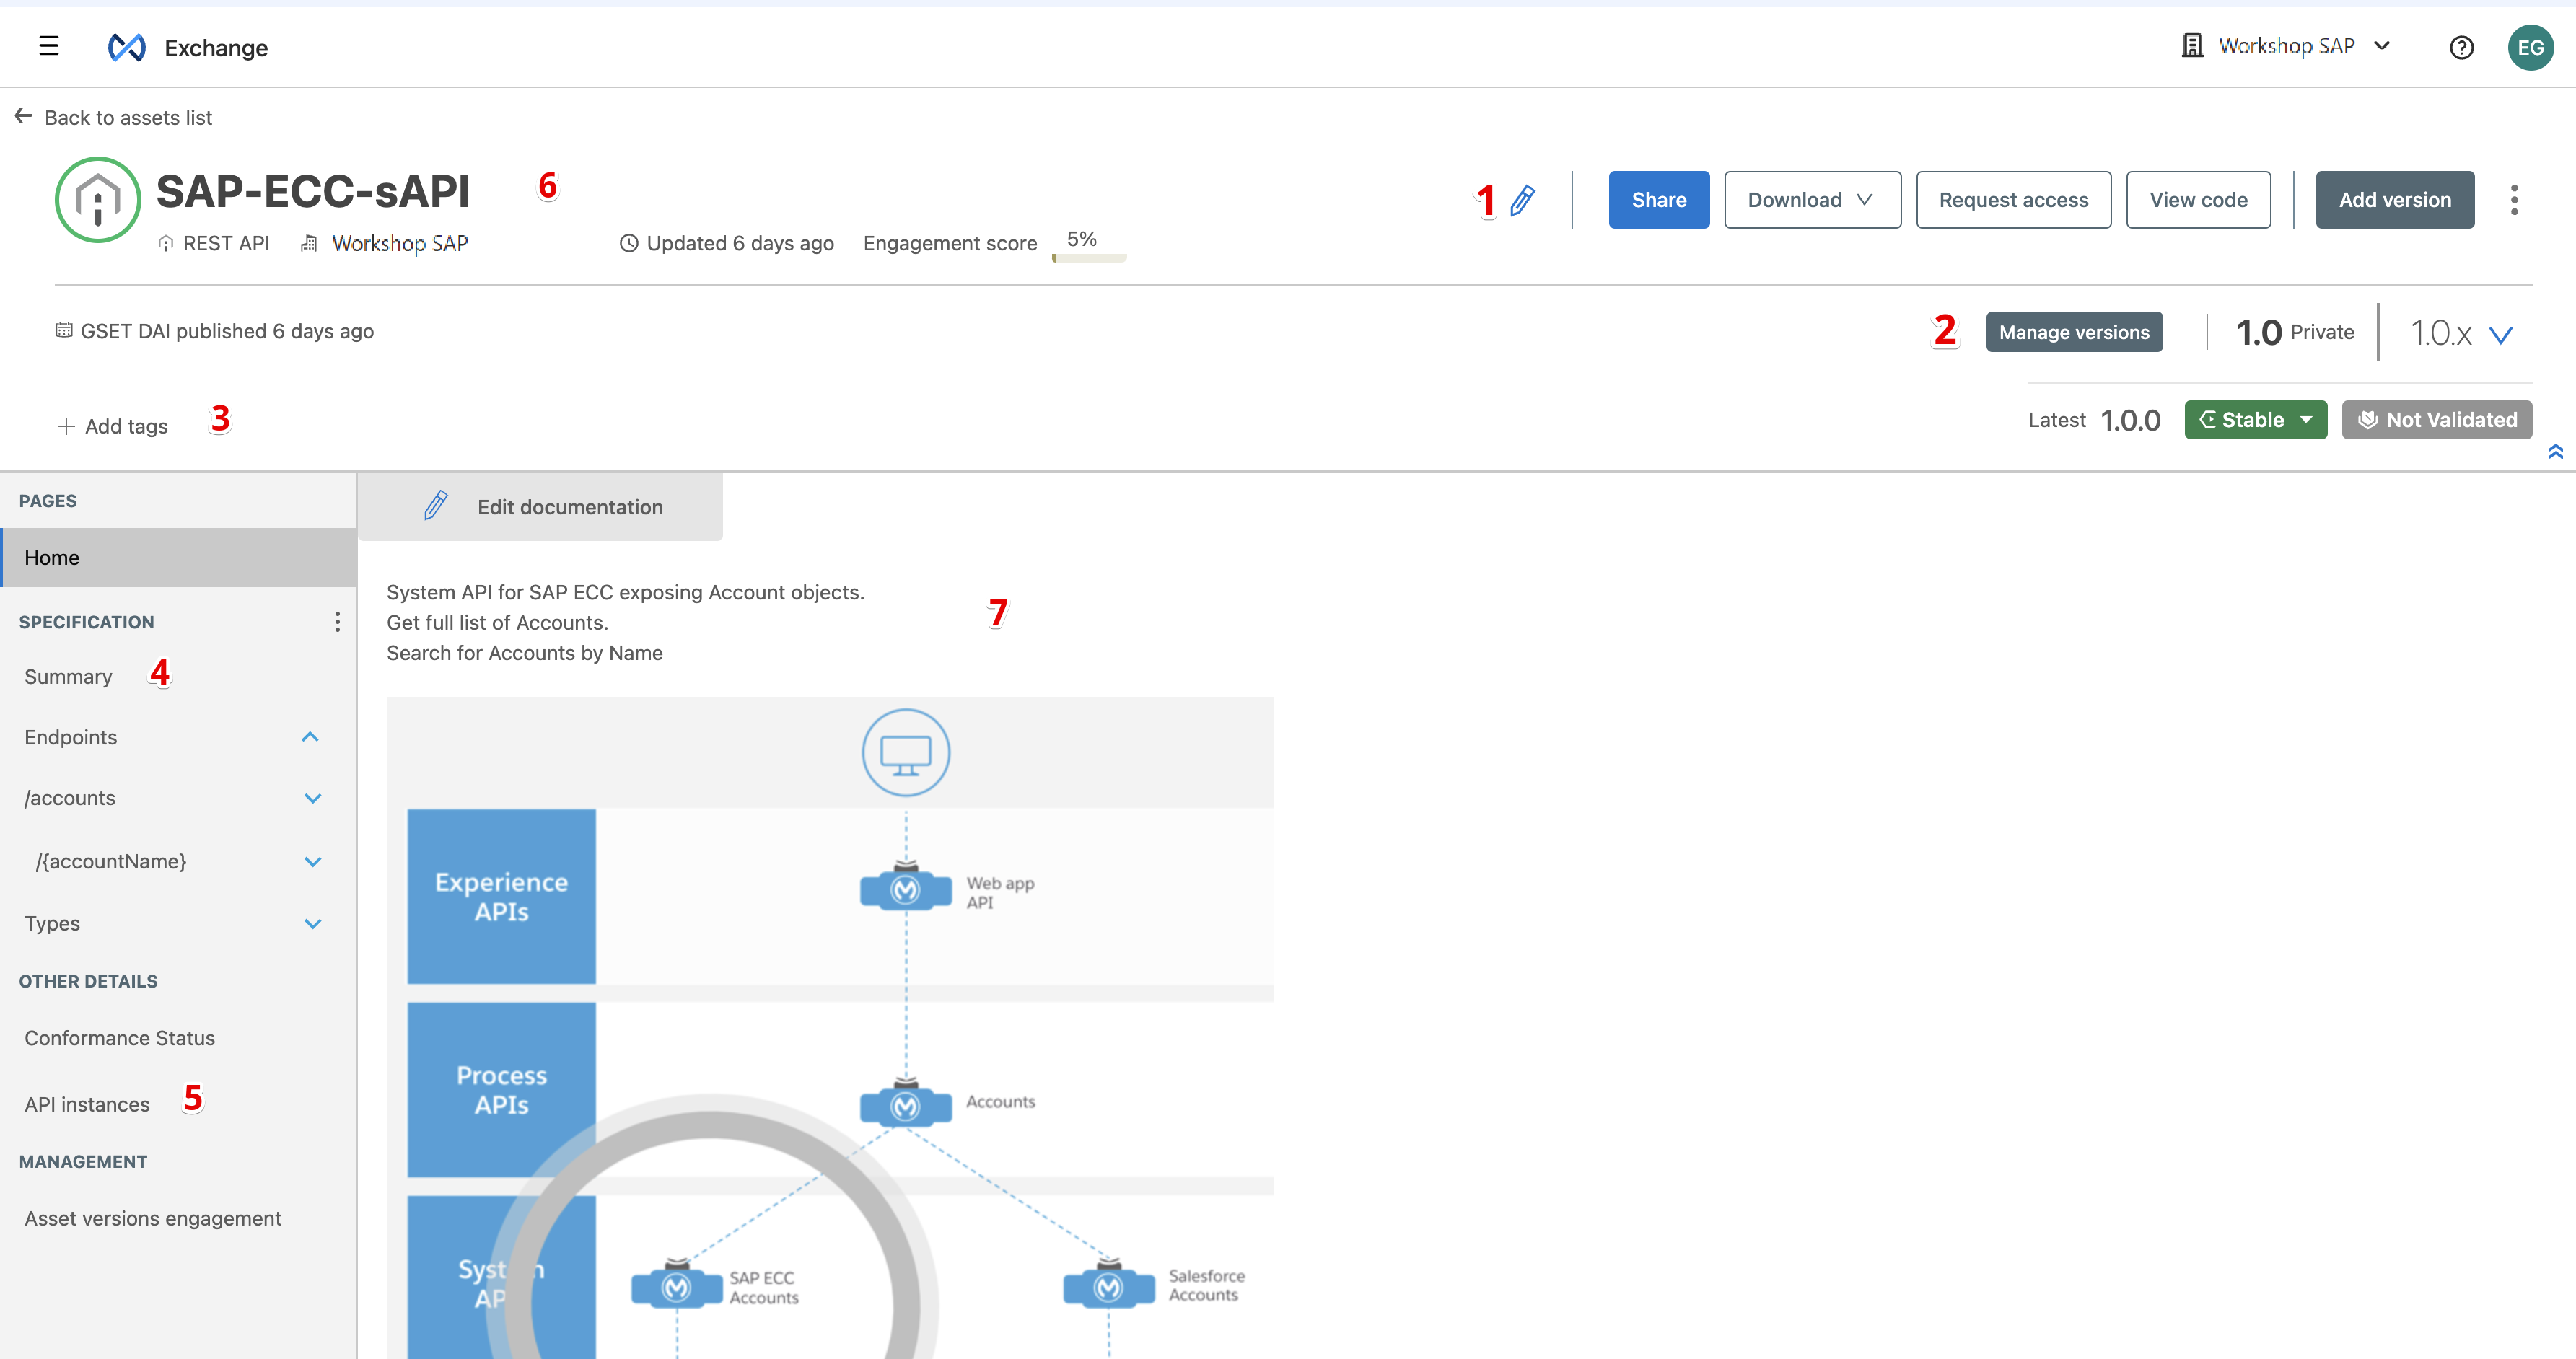
Task: Click the calendar icon beside GSET DAI published
Action: 64,330
